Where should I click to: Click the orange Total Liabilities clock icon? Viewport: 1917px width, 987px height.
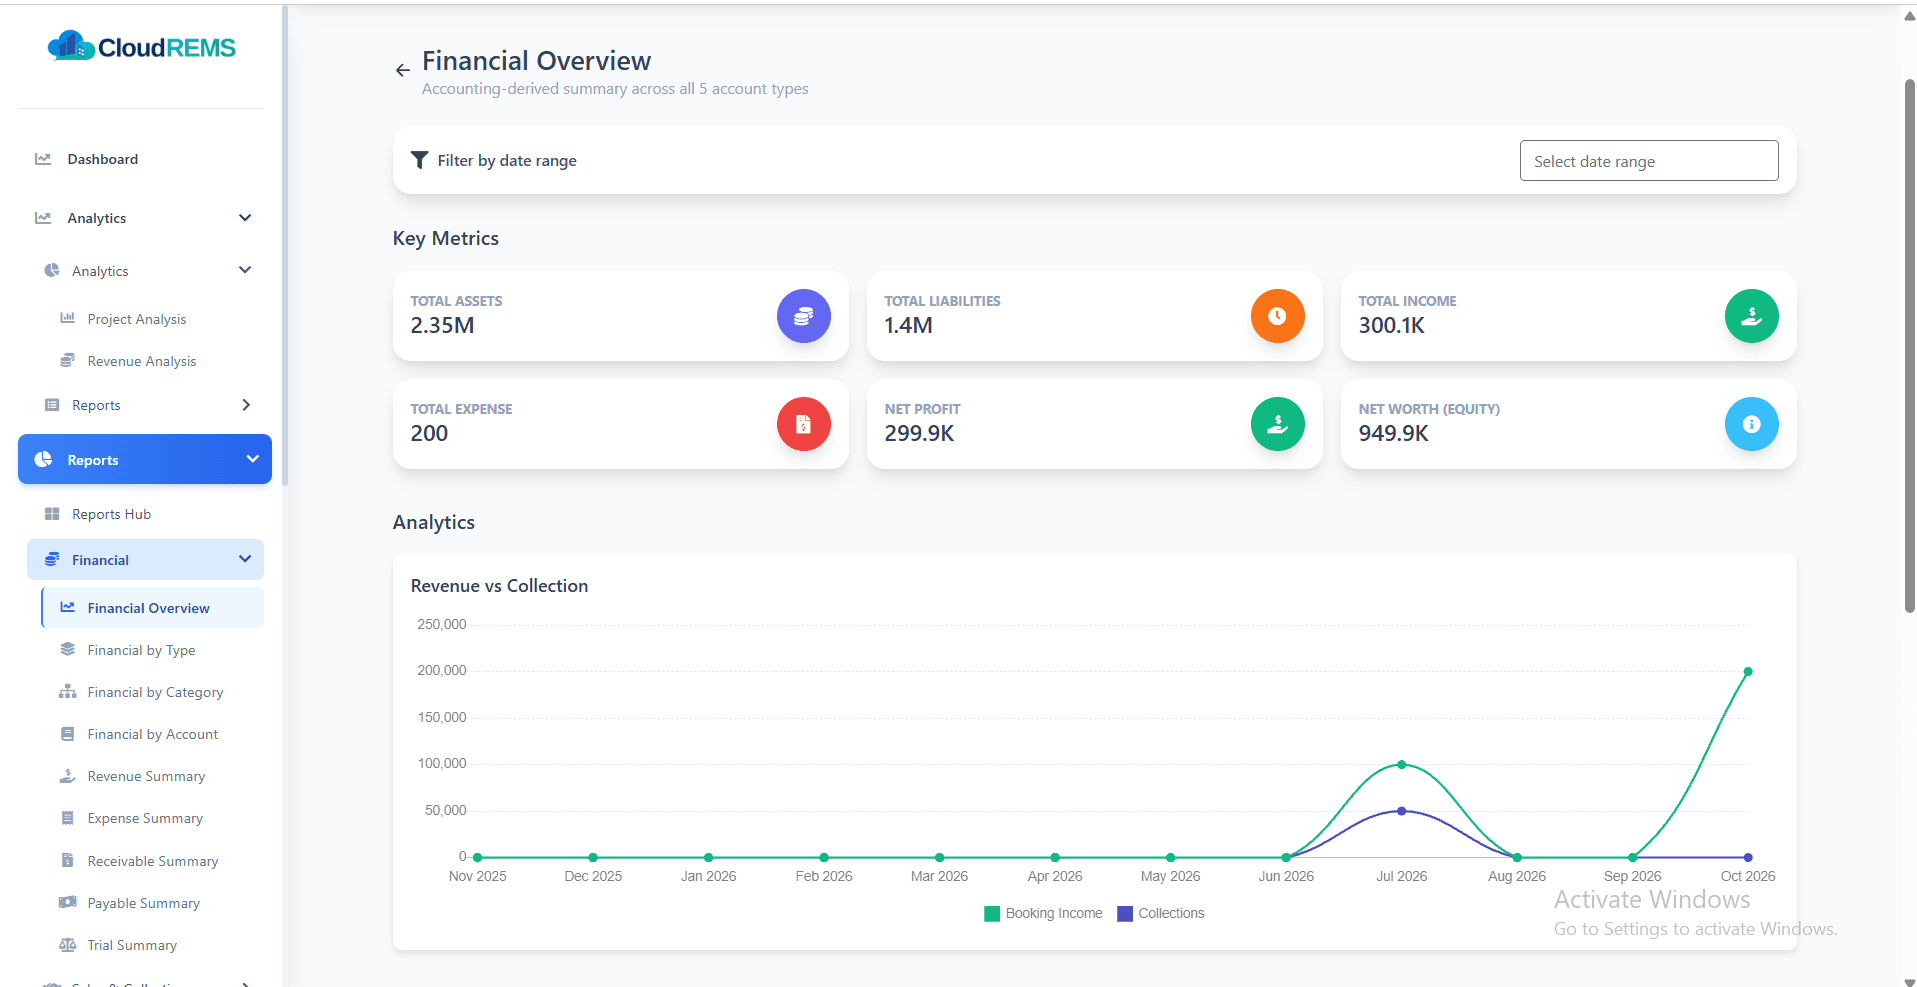click(x=1277, y=316)
